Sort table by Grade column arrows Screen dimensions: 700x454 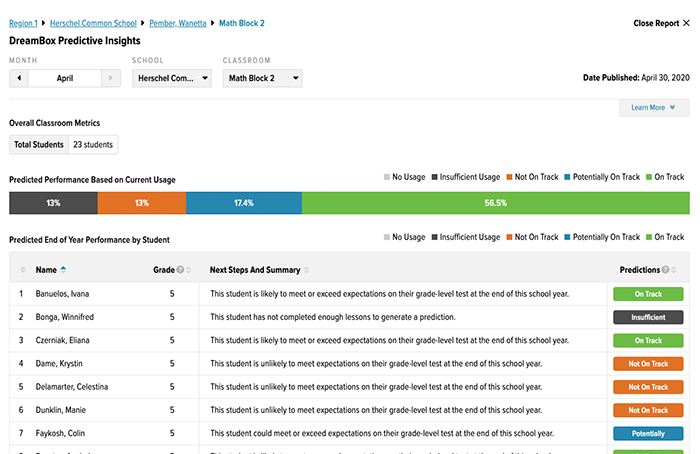(189, 270)
